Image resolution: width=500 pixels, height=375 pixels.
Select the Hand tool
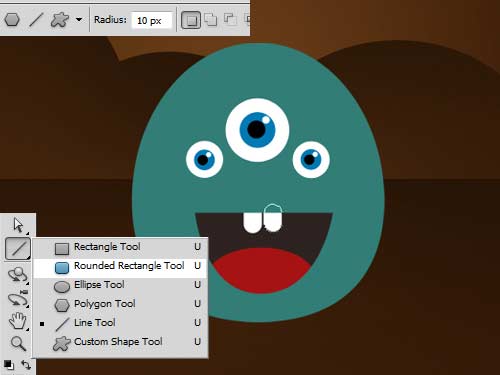[17, 321]
